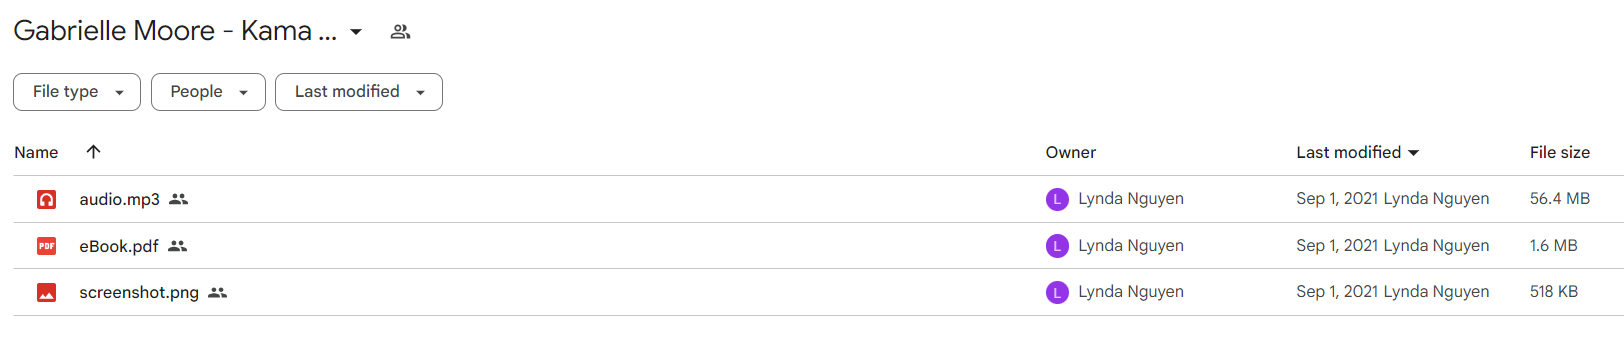The width and height of the screenshot is (1624, 361).
Task: Click the shared icon next to screenshot.png
Action: (x=217, y=293)
